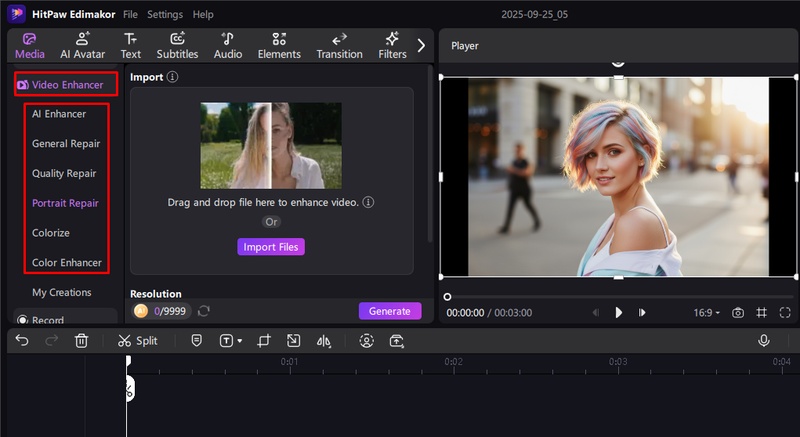This screenshot has height=437, width=800.
Task: Click the purple Generate button
Action: tap(390, 311)
